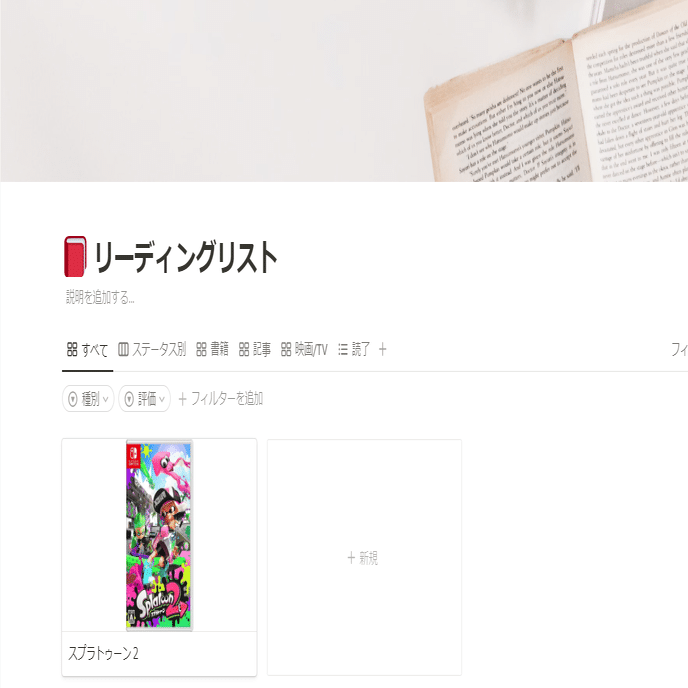Screen dimensions: 688x688
Task: Click the gallery icon beside すべて
Action: click(72, 350)
